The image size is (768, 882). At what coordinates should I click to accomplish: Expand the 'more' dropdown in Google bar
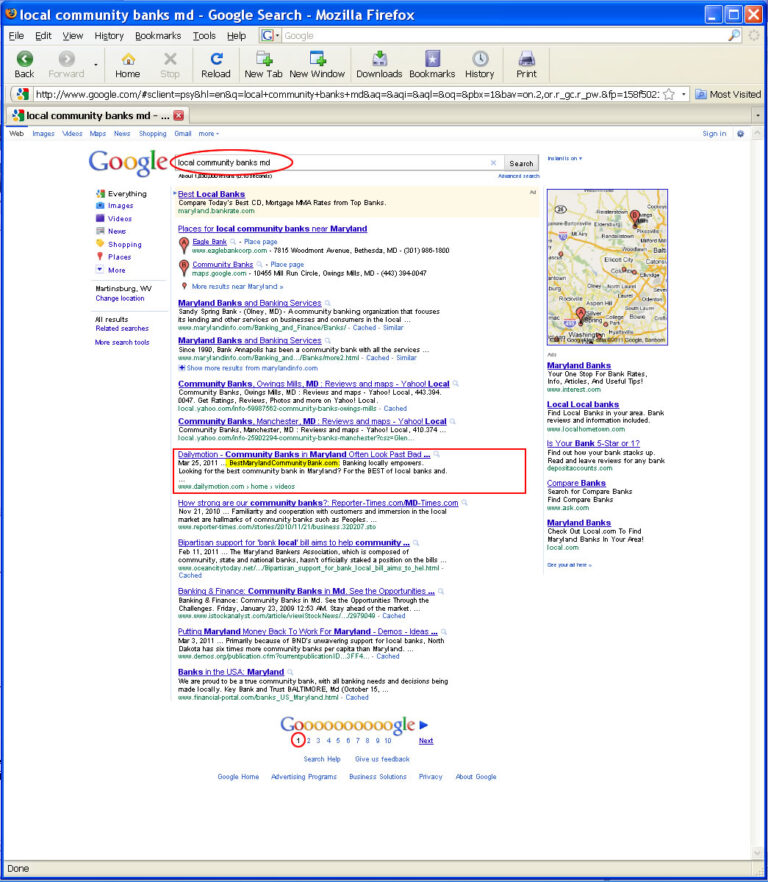[x=209, y=134]
